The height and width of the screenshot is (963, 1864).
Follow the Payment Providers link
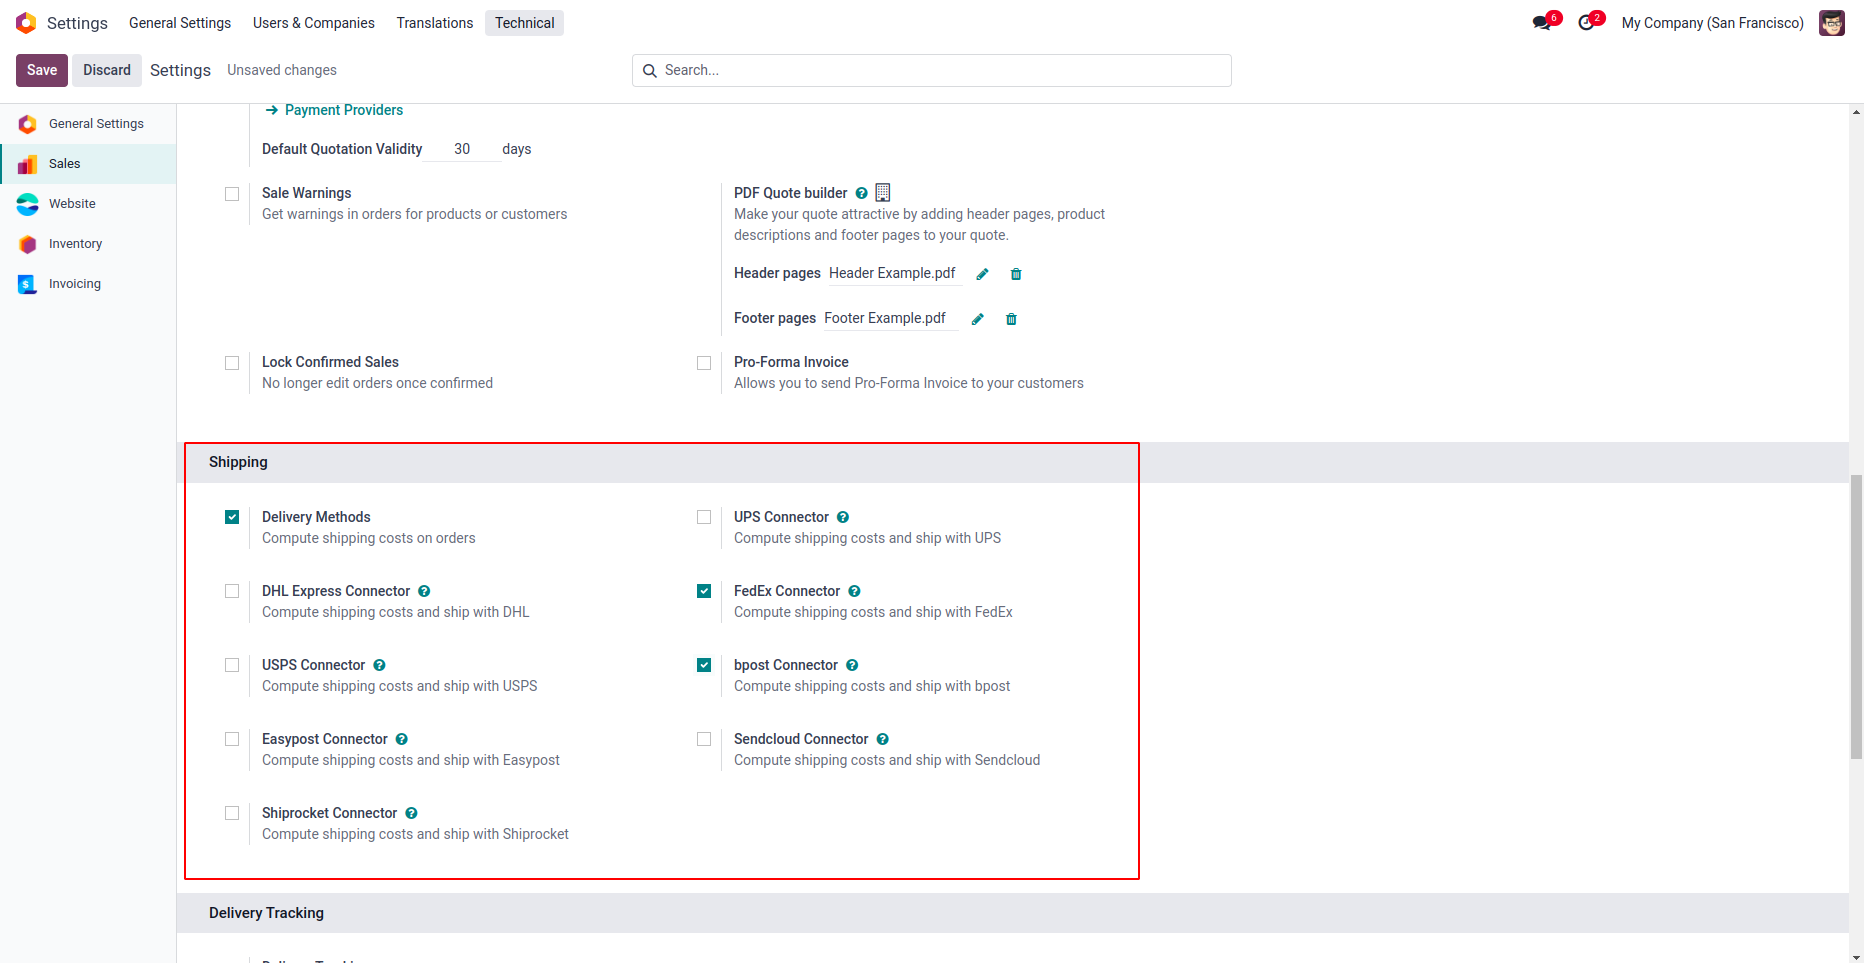(343, 110)
